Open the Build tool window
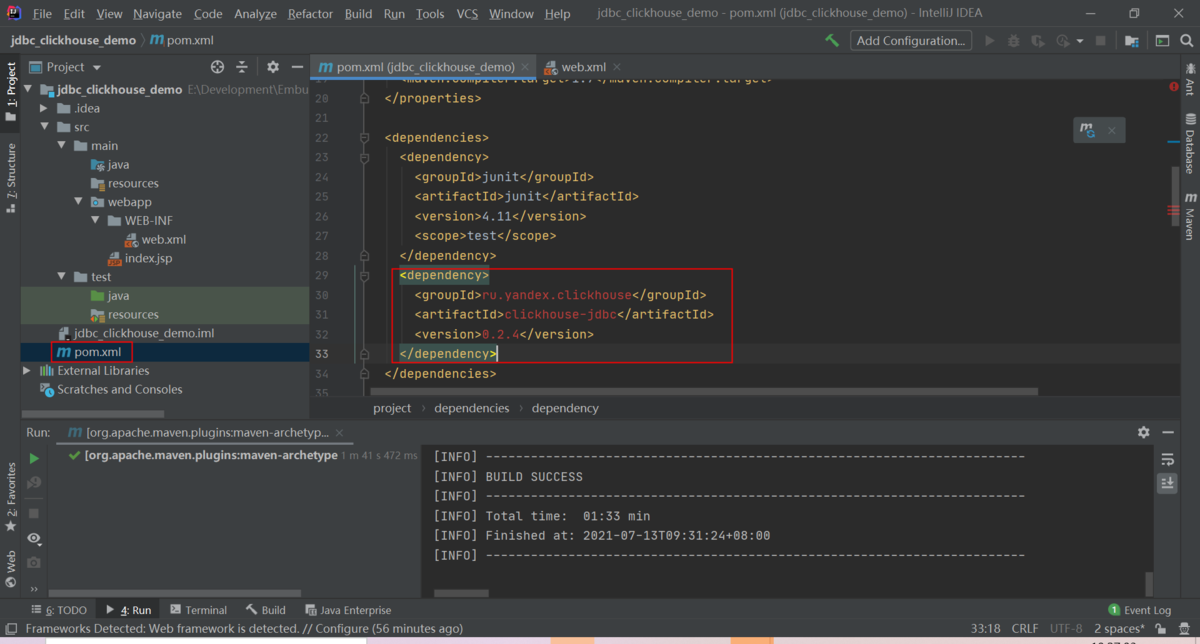 (x=265, y=610)
